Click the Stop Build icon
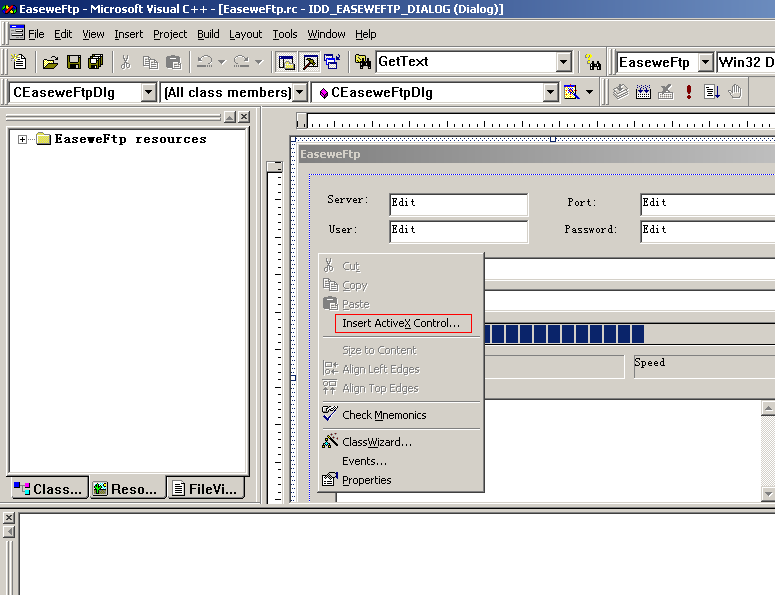 666,92
